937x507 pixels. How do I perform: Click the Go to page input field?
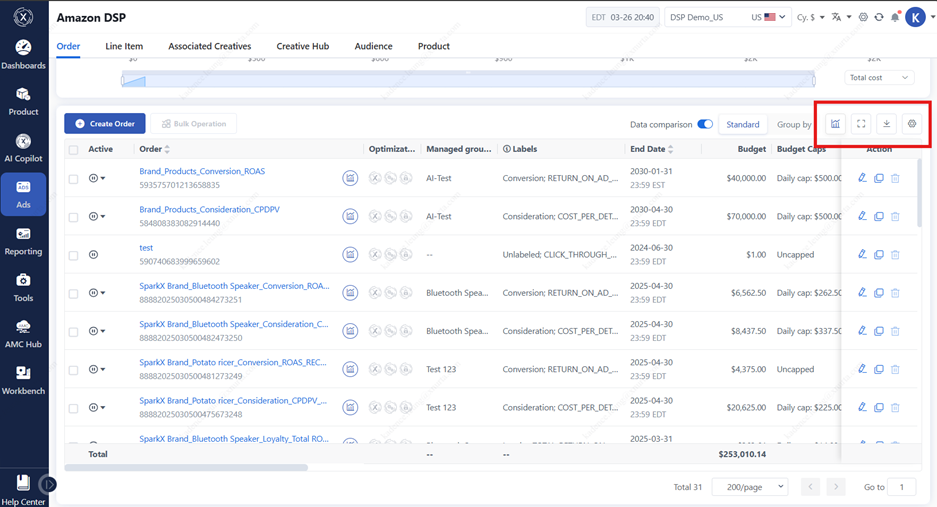(902, 487)
